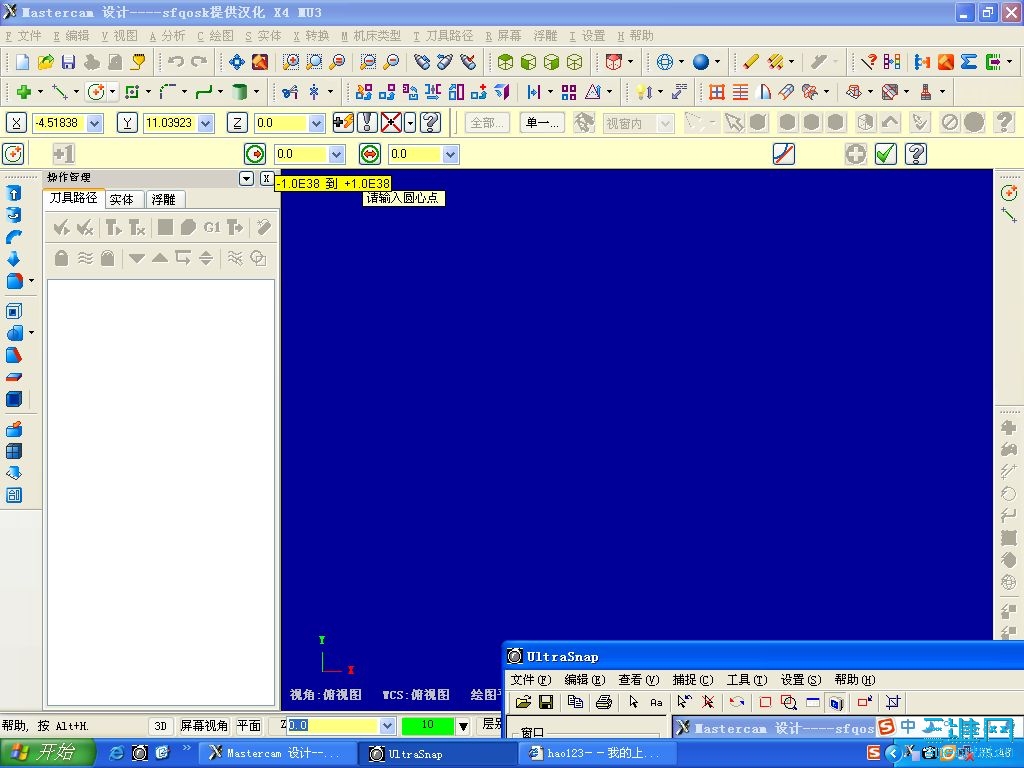Image resolution: width=1024 pixels, height=768 pixels.
Task: Open the 工具 menu in UltraSnap
Action: 747,680
